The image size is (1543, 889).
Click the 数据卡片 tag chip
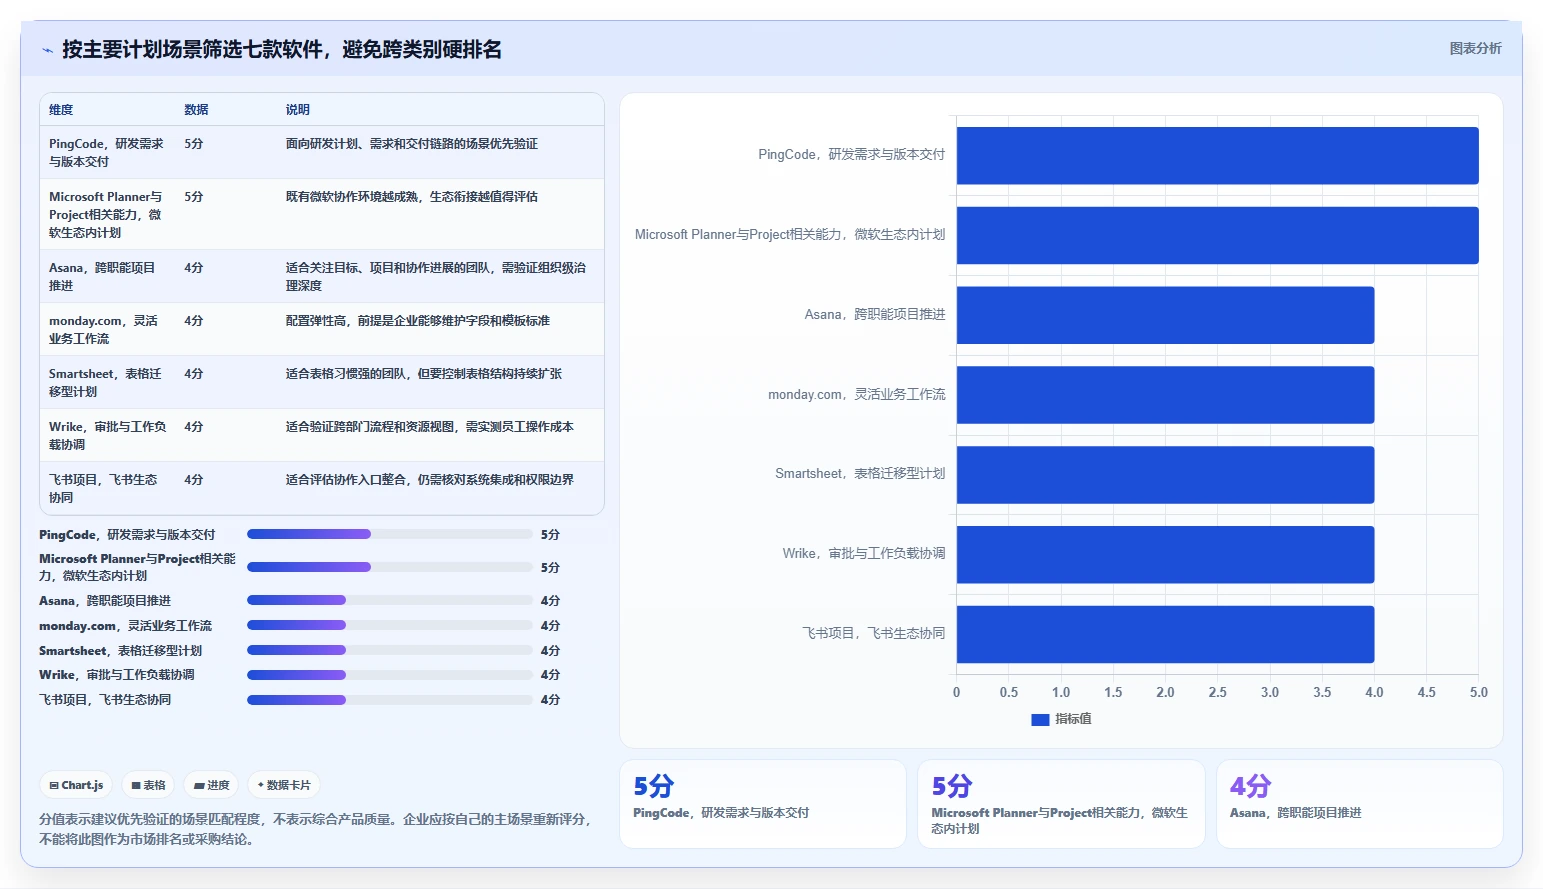coord(284,785)
